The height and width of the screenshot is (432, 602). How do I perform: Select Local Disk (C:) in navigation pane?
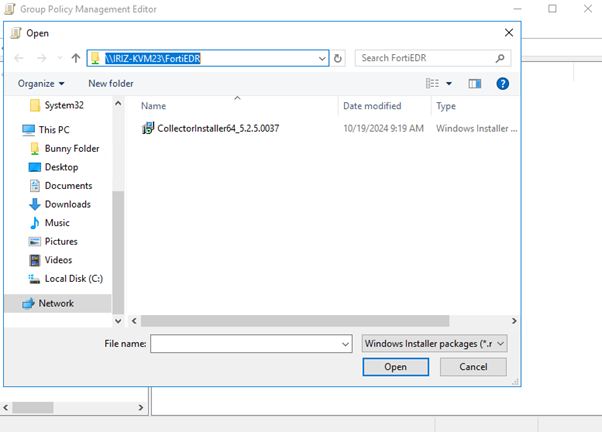[74, 279]
